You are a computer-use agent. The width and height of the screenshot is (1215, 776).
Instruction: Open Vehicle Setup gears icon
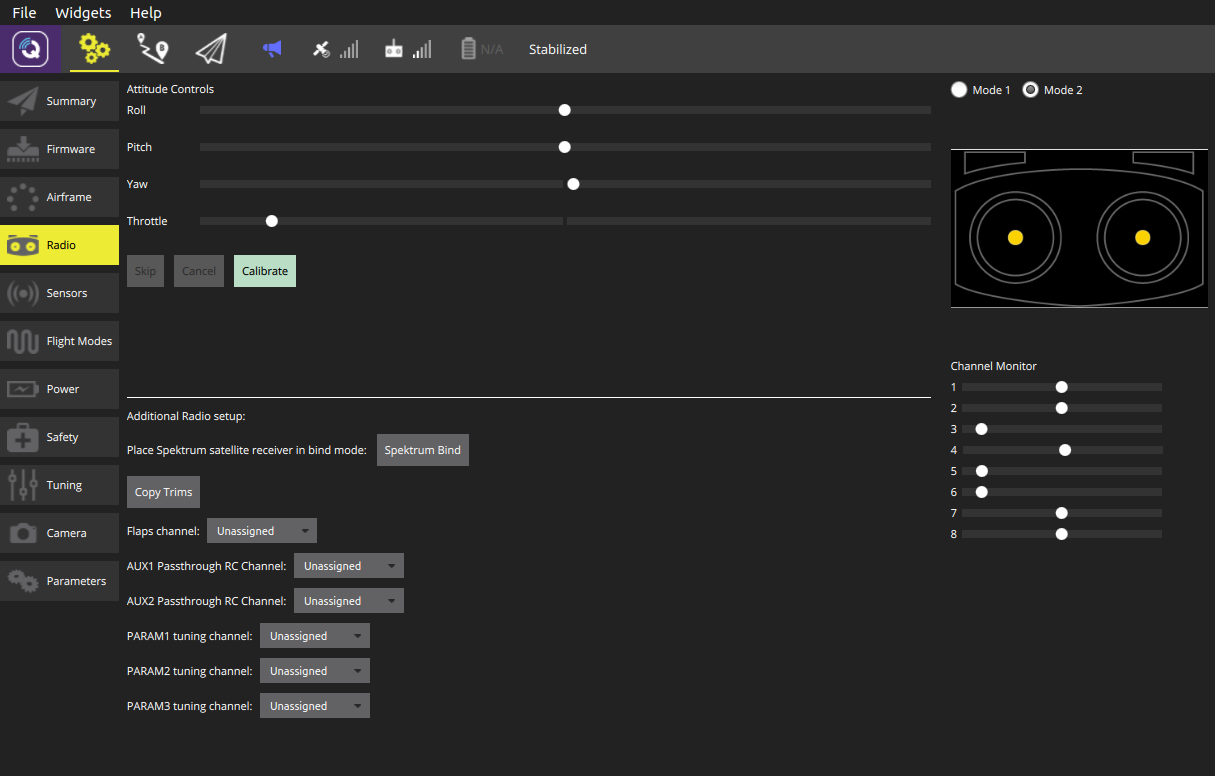click(94, 49)
